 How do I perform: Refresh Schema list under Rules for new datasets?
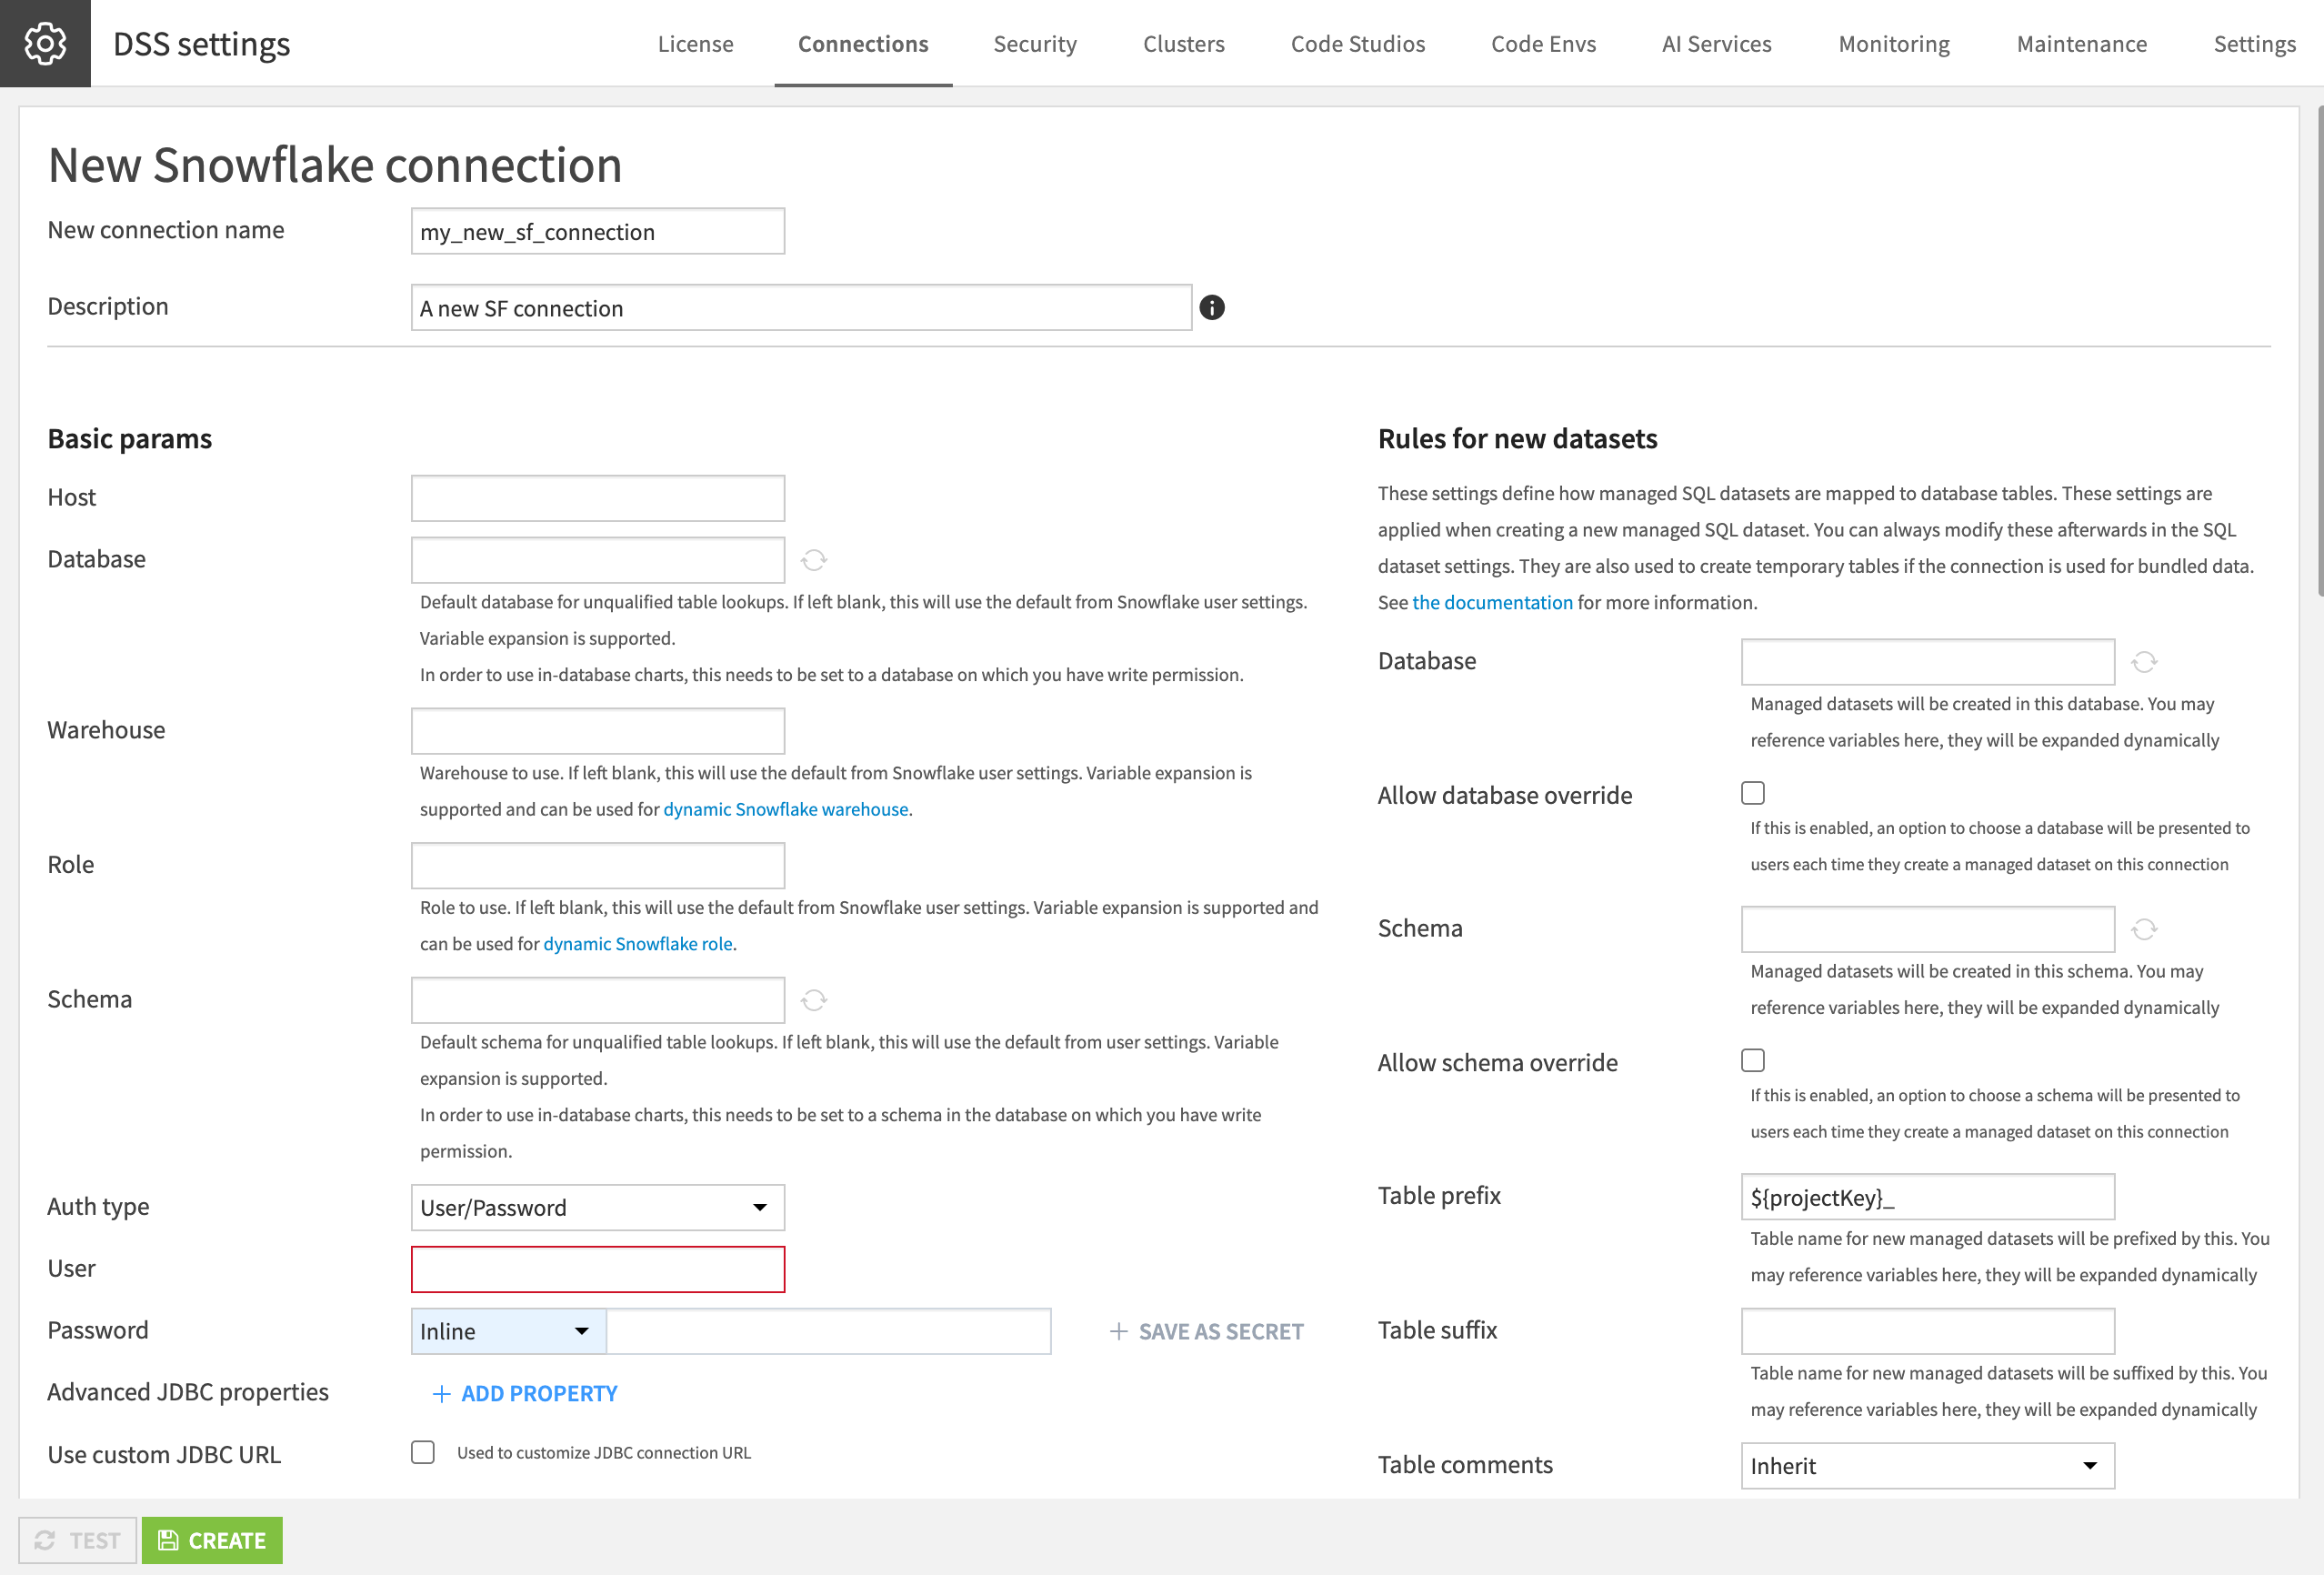[2144, 929]
